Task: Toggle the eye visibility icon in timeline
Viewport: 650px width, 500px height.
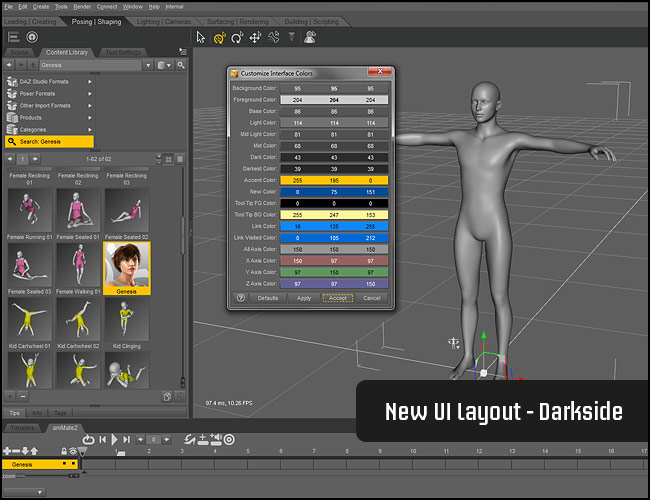Action: point(73,452)
